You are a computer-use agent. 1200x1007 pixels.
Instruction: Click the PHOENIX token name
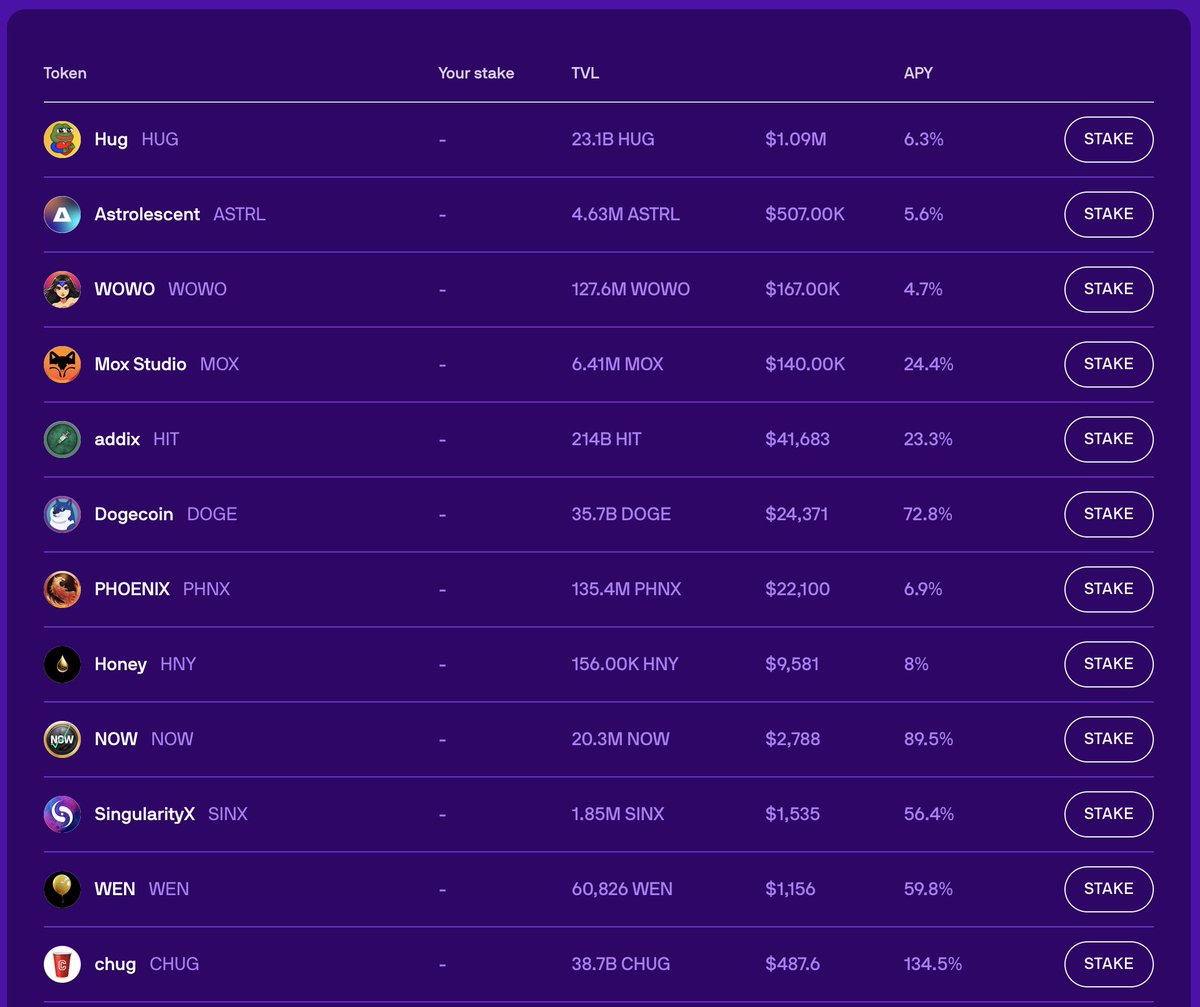pyautogui.click(x=132, y=589)
